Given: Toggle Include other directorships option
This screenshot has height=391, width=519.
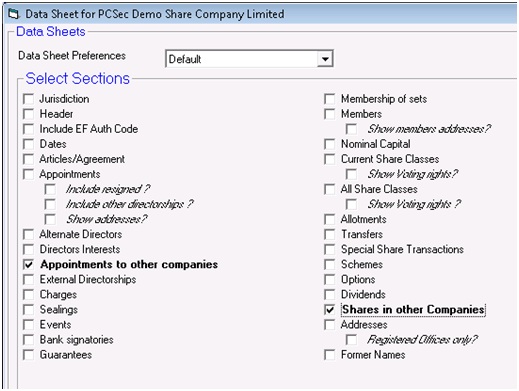Looking at the screenshot, I should (x=50, y=204).
